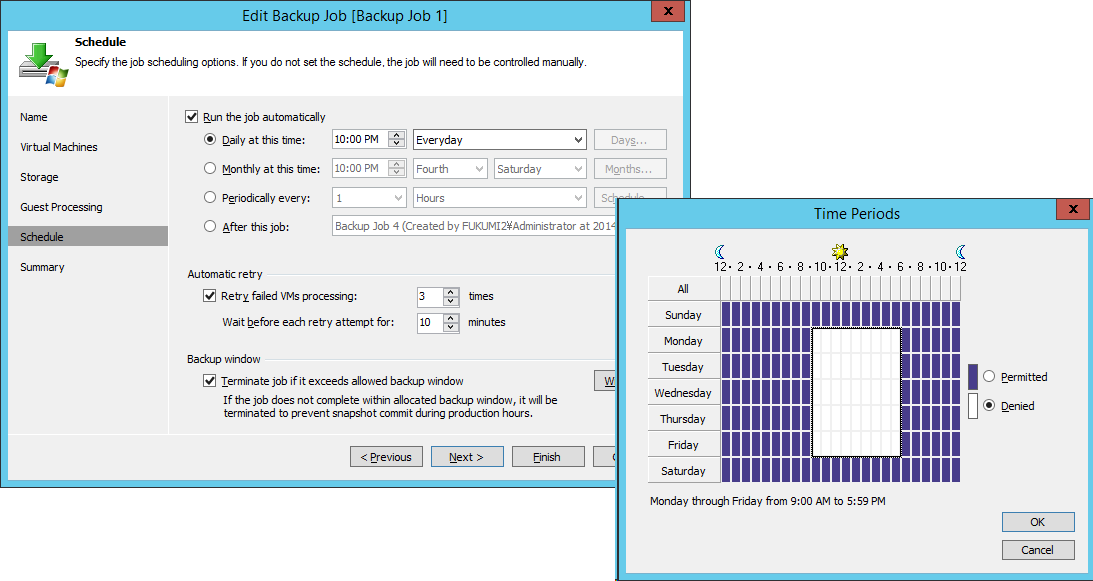Click the purple Permitted color swatch
1093x581 pixels.
coord(973,377)
